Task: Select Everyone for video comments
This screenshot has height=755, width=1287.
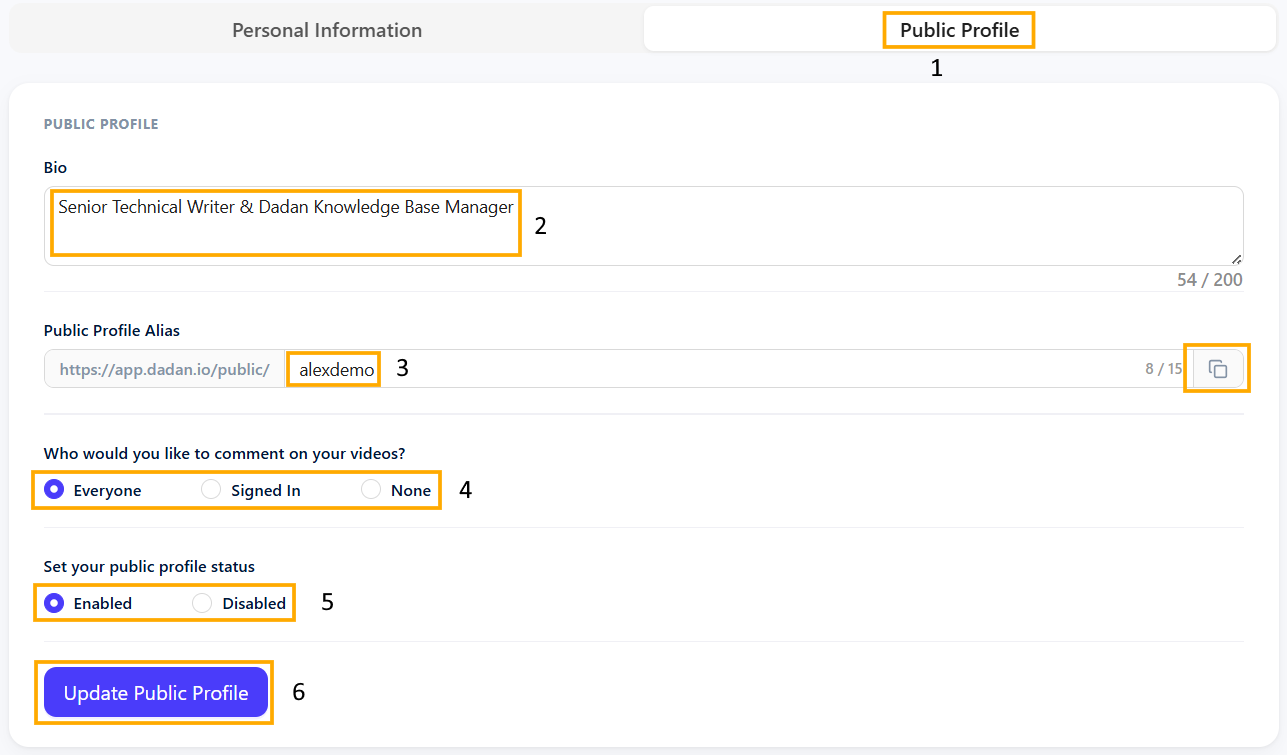Action: point(55,490)
